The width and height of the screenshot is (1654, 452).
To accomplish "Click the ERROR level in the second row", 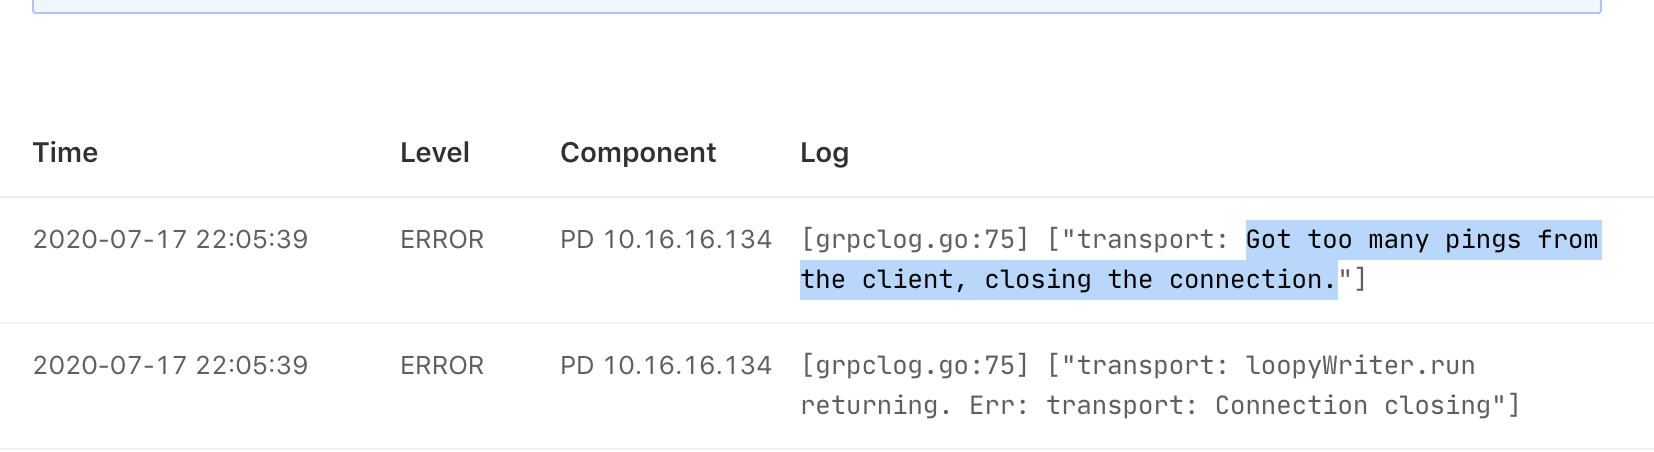I will pos(441,366).
